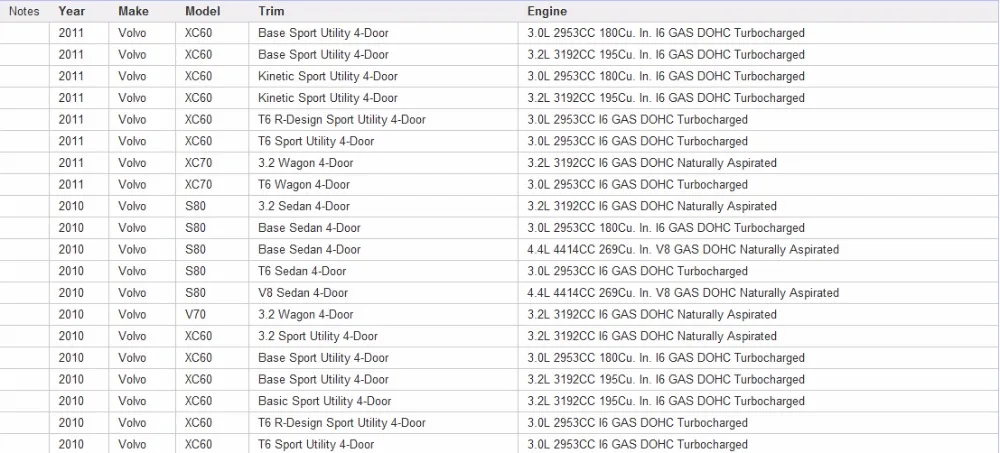Click engine cell in XC70 3.2 Wagon row

[759, 163]
